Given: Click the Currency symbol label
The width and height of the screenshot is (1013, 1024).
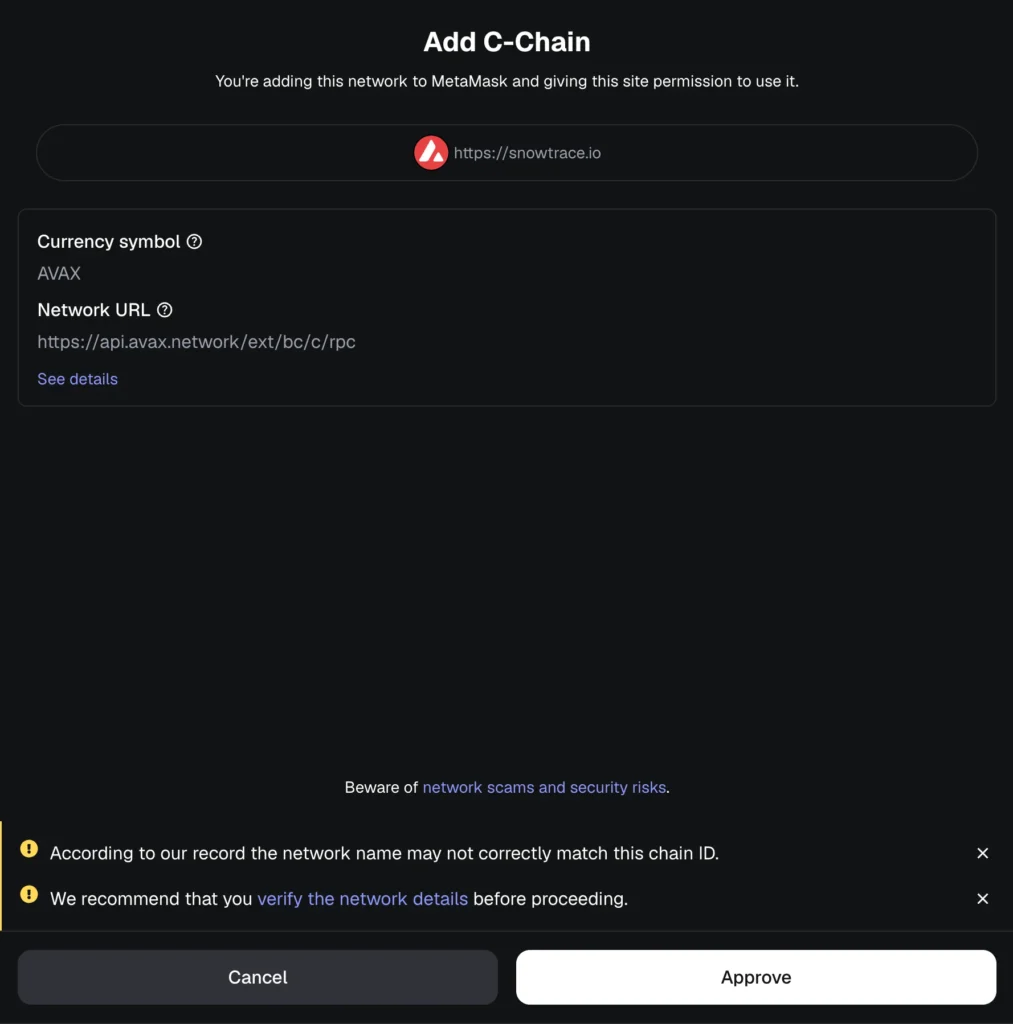Looking at the screenshot, I should (108, 242).
